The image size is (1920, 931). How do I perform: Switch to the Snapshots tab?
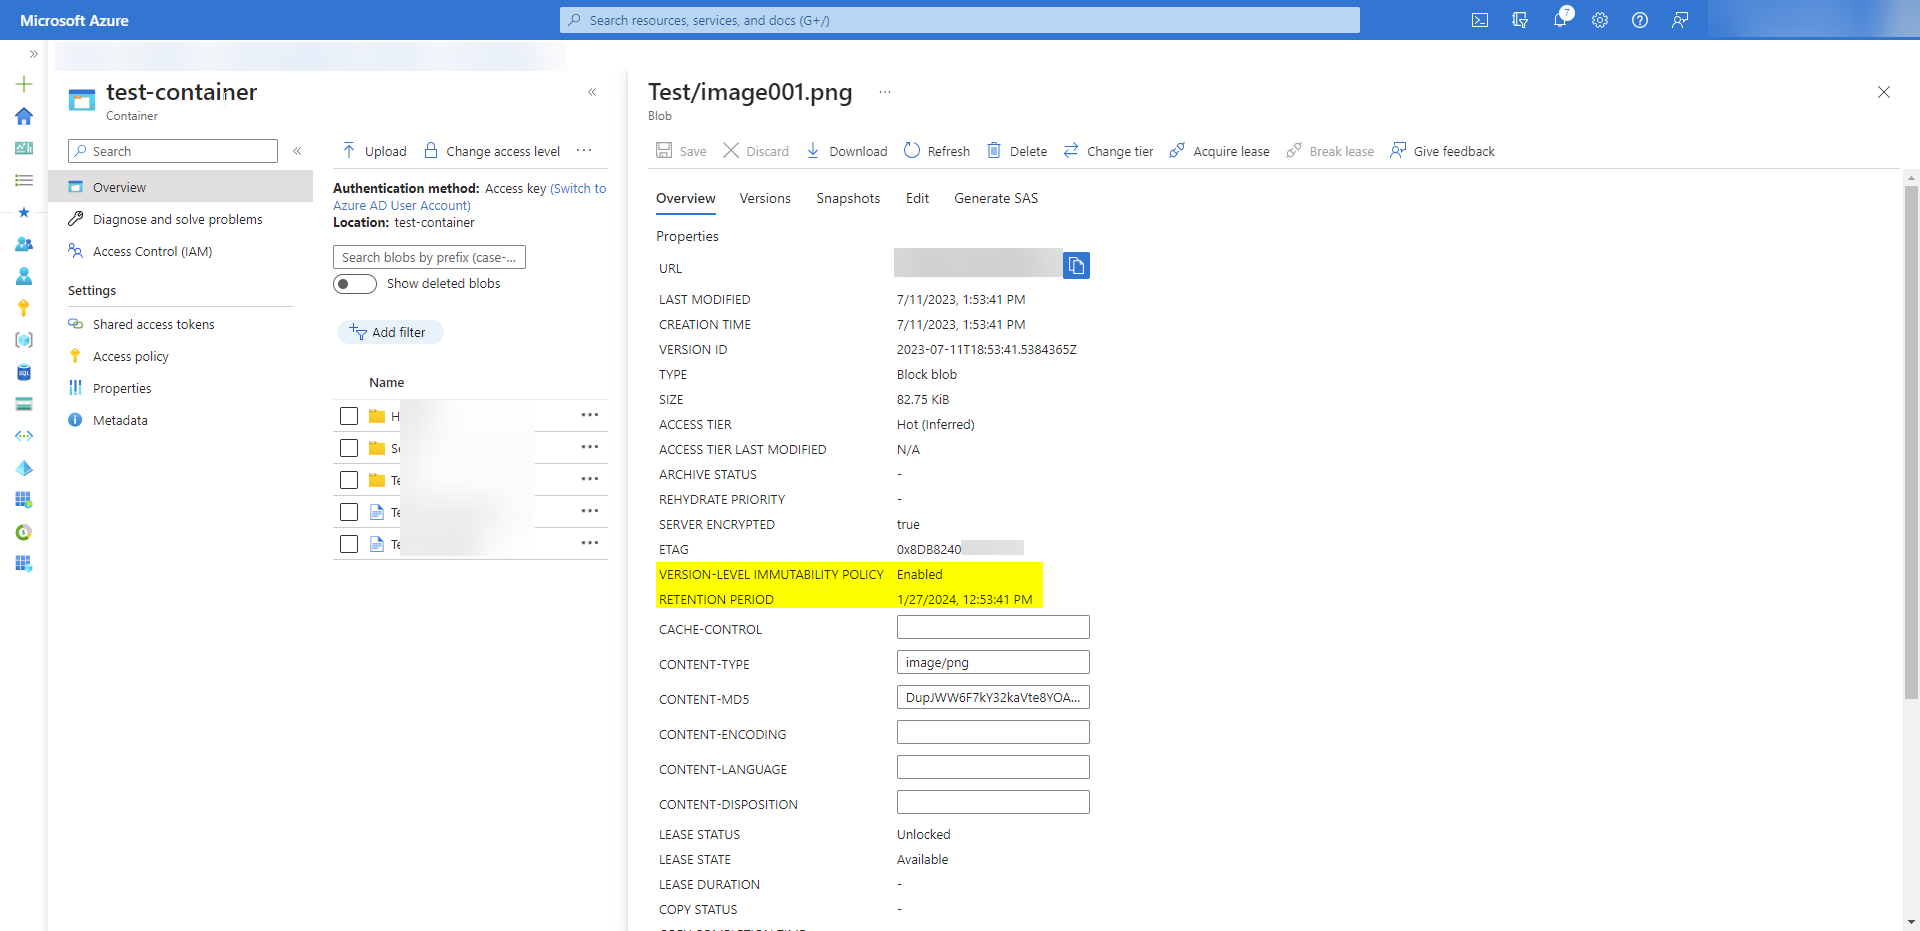pyautogui.click(x=848, y=198)
